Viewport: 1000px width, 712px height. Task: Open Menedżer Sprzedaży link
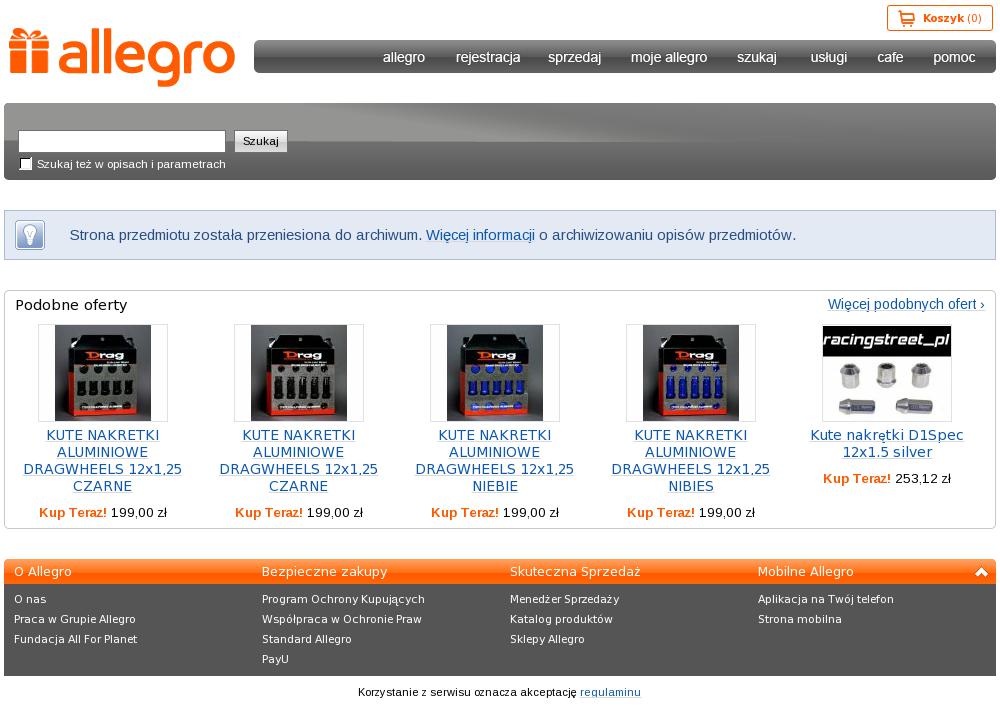pyautogui.click(x=564, y=599)
